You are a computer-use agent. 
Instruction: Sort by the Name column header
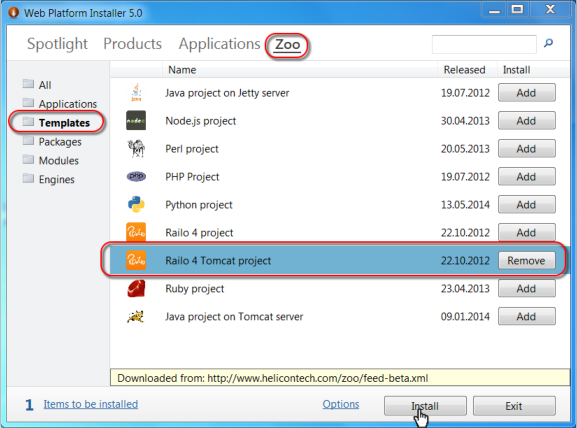coord(300,70)
